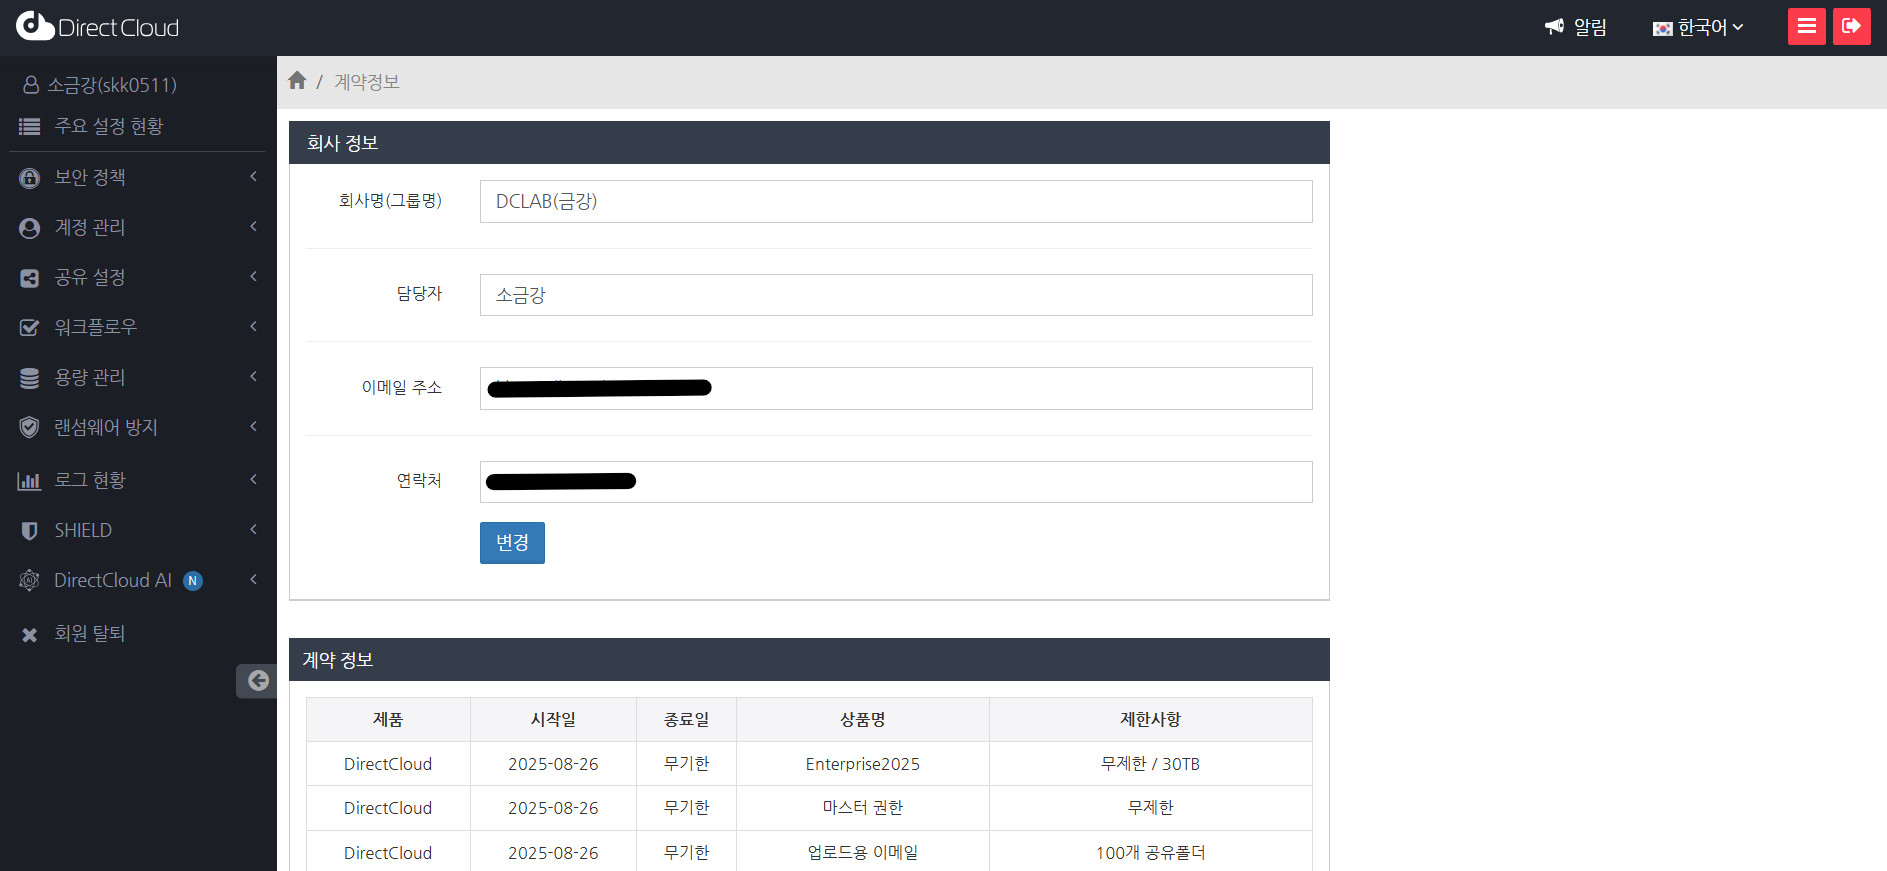Open the 한국어 language dropdown
This screenshot has height=871, width=1887.
1698,28
